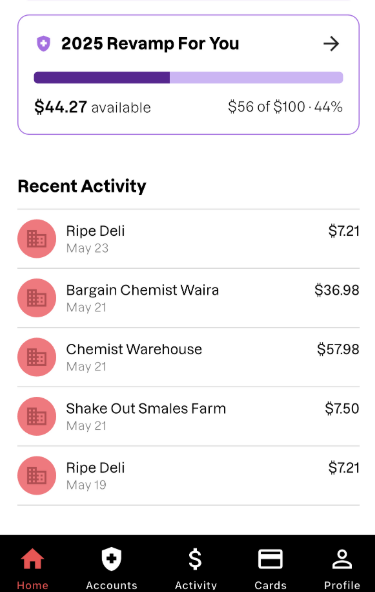Tap the Home icon in bottom navigation
This screenshot has width=375, height=592.
pos(32,559)
